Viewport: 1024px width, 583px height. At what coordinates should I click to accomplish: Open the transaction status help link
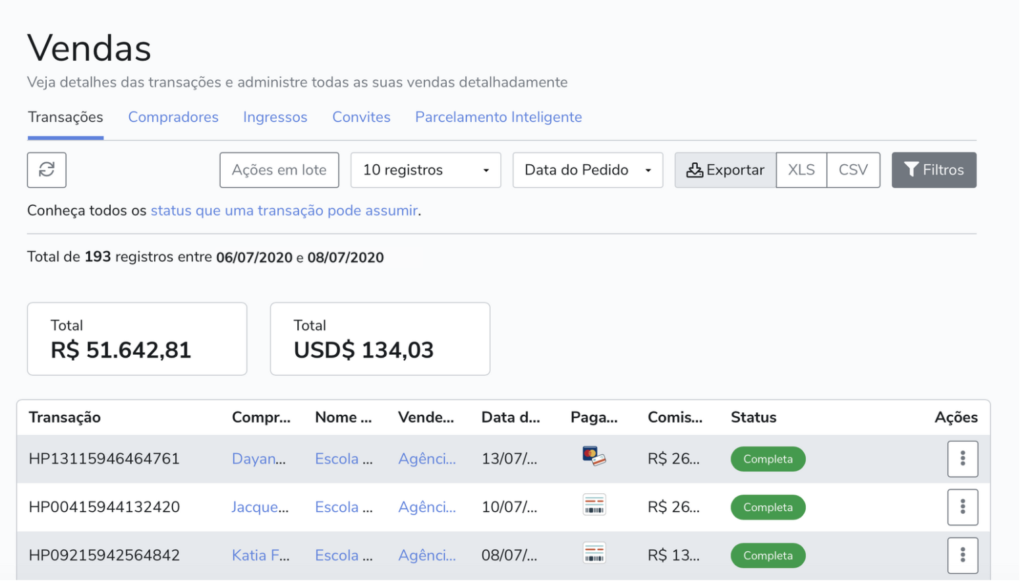[x=284, y=211]
